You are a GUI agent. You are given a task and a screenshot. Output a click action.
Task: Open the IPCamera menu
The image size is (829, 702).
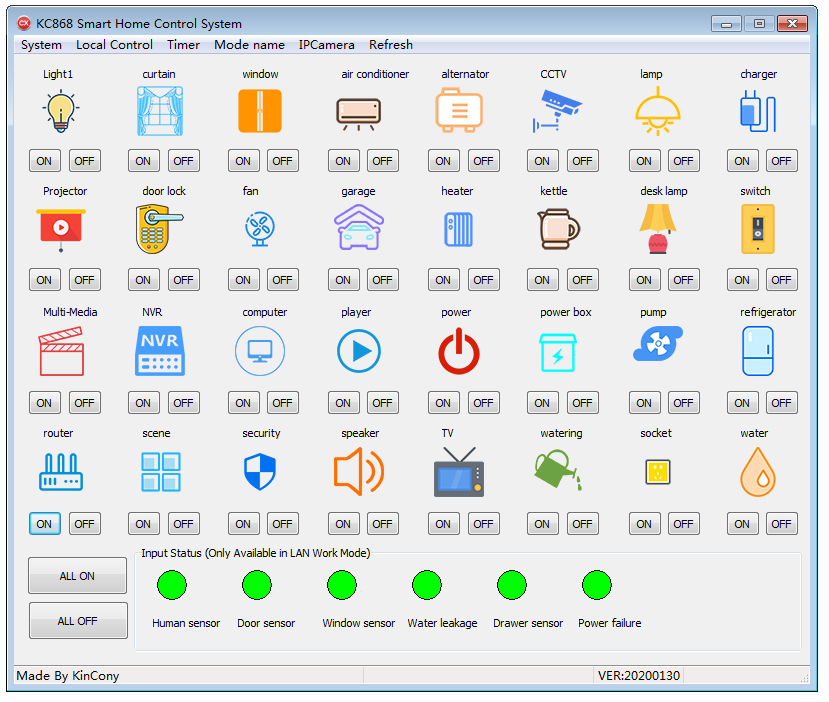pyautogui.click(x=326, y=45)
